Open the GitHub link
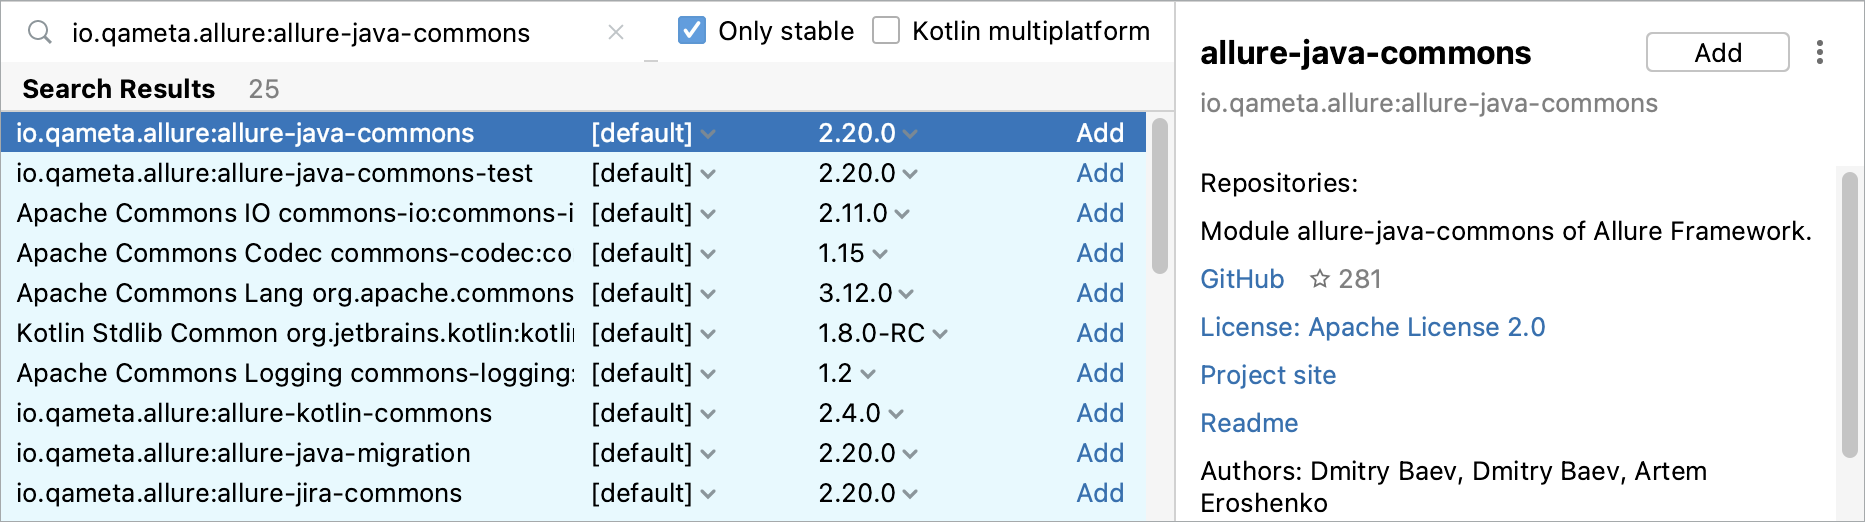This screenshot has height=522, width=1865. [x=1242, y=279]
